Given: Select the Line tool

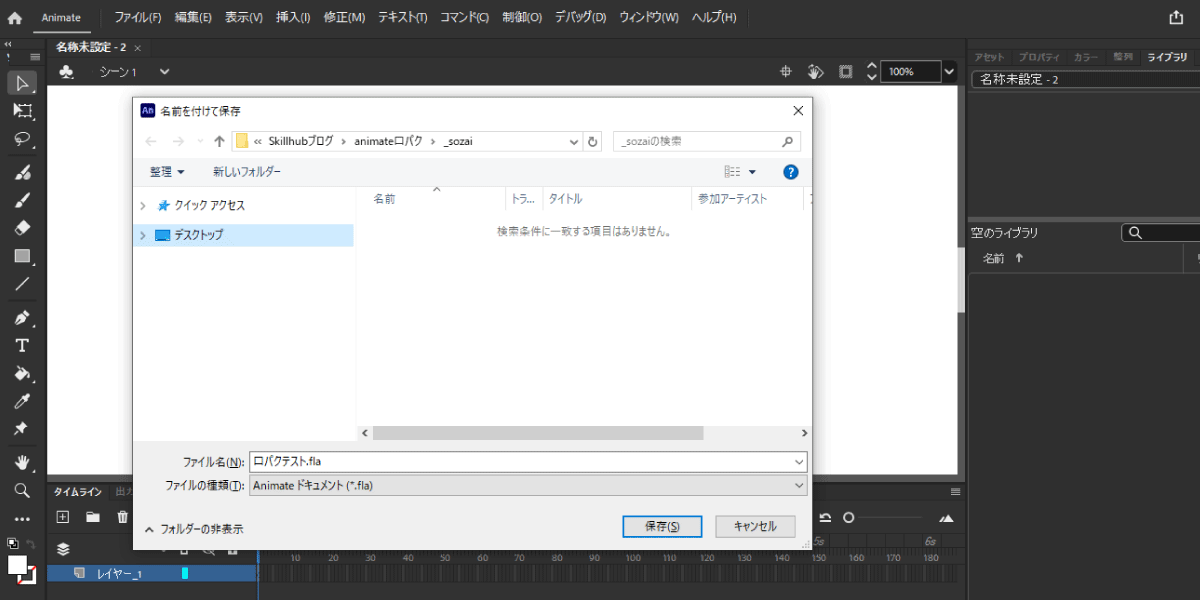Looking at the screenshot, I should coord(22,284).
